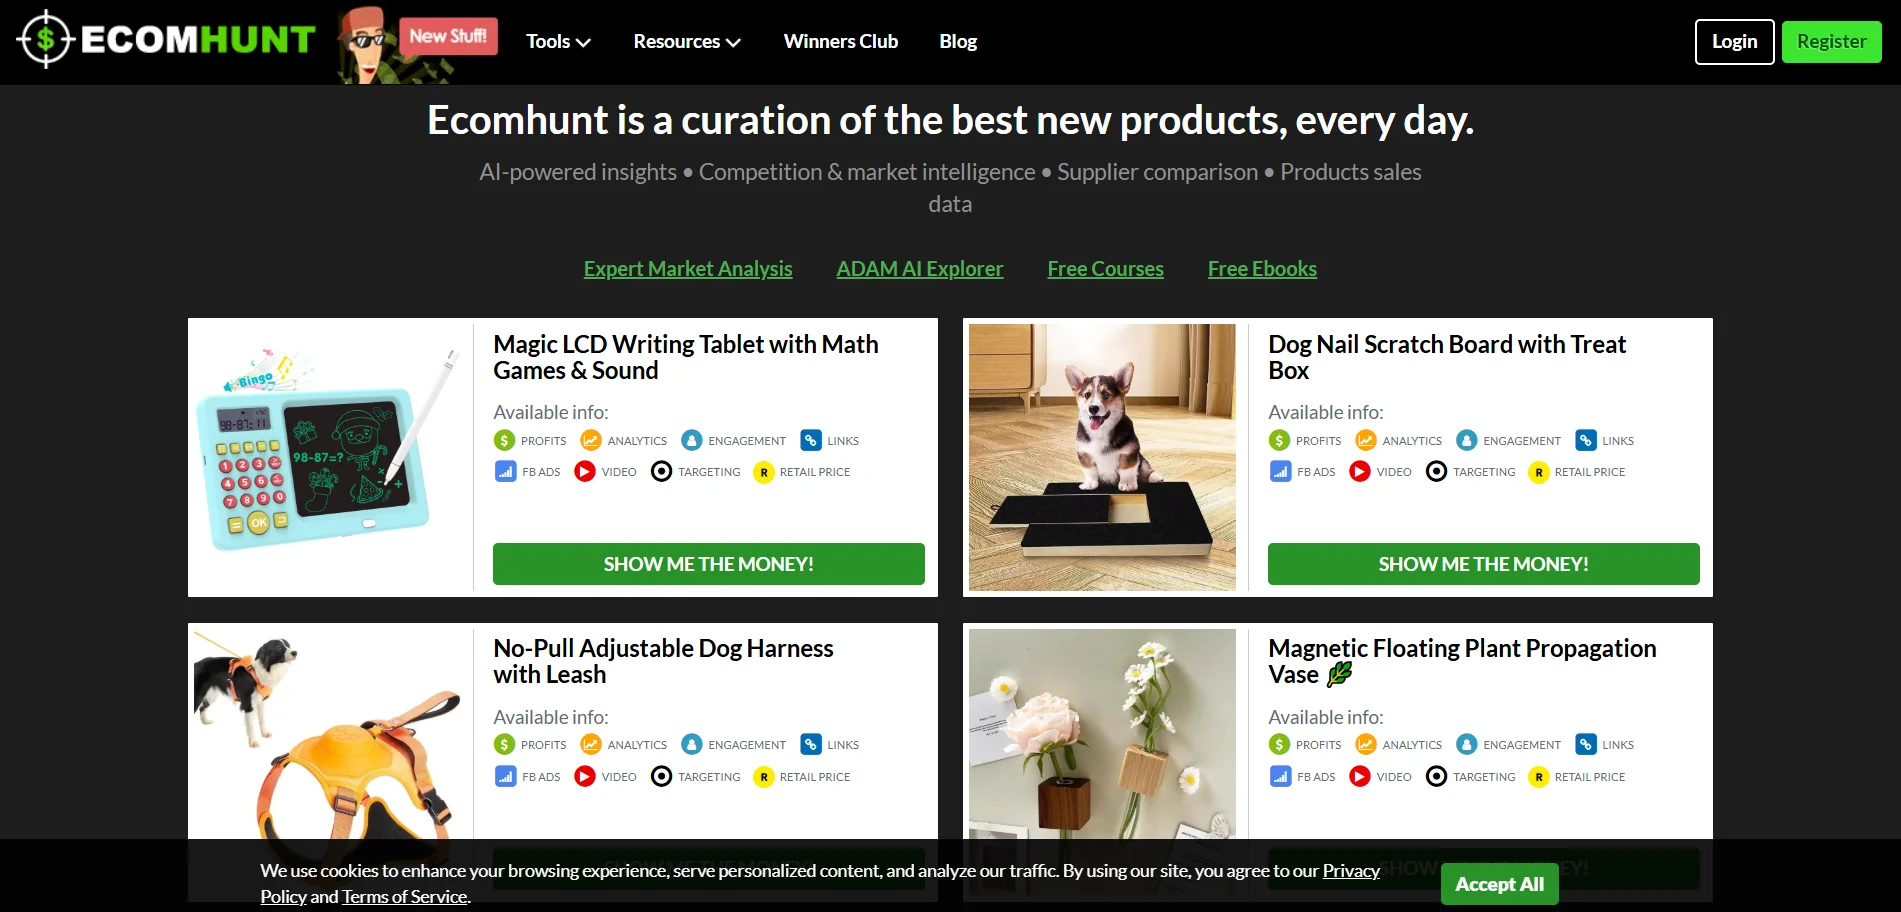
Task: Expand the Tools dropdown menu
Action: click(558, 42)
